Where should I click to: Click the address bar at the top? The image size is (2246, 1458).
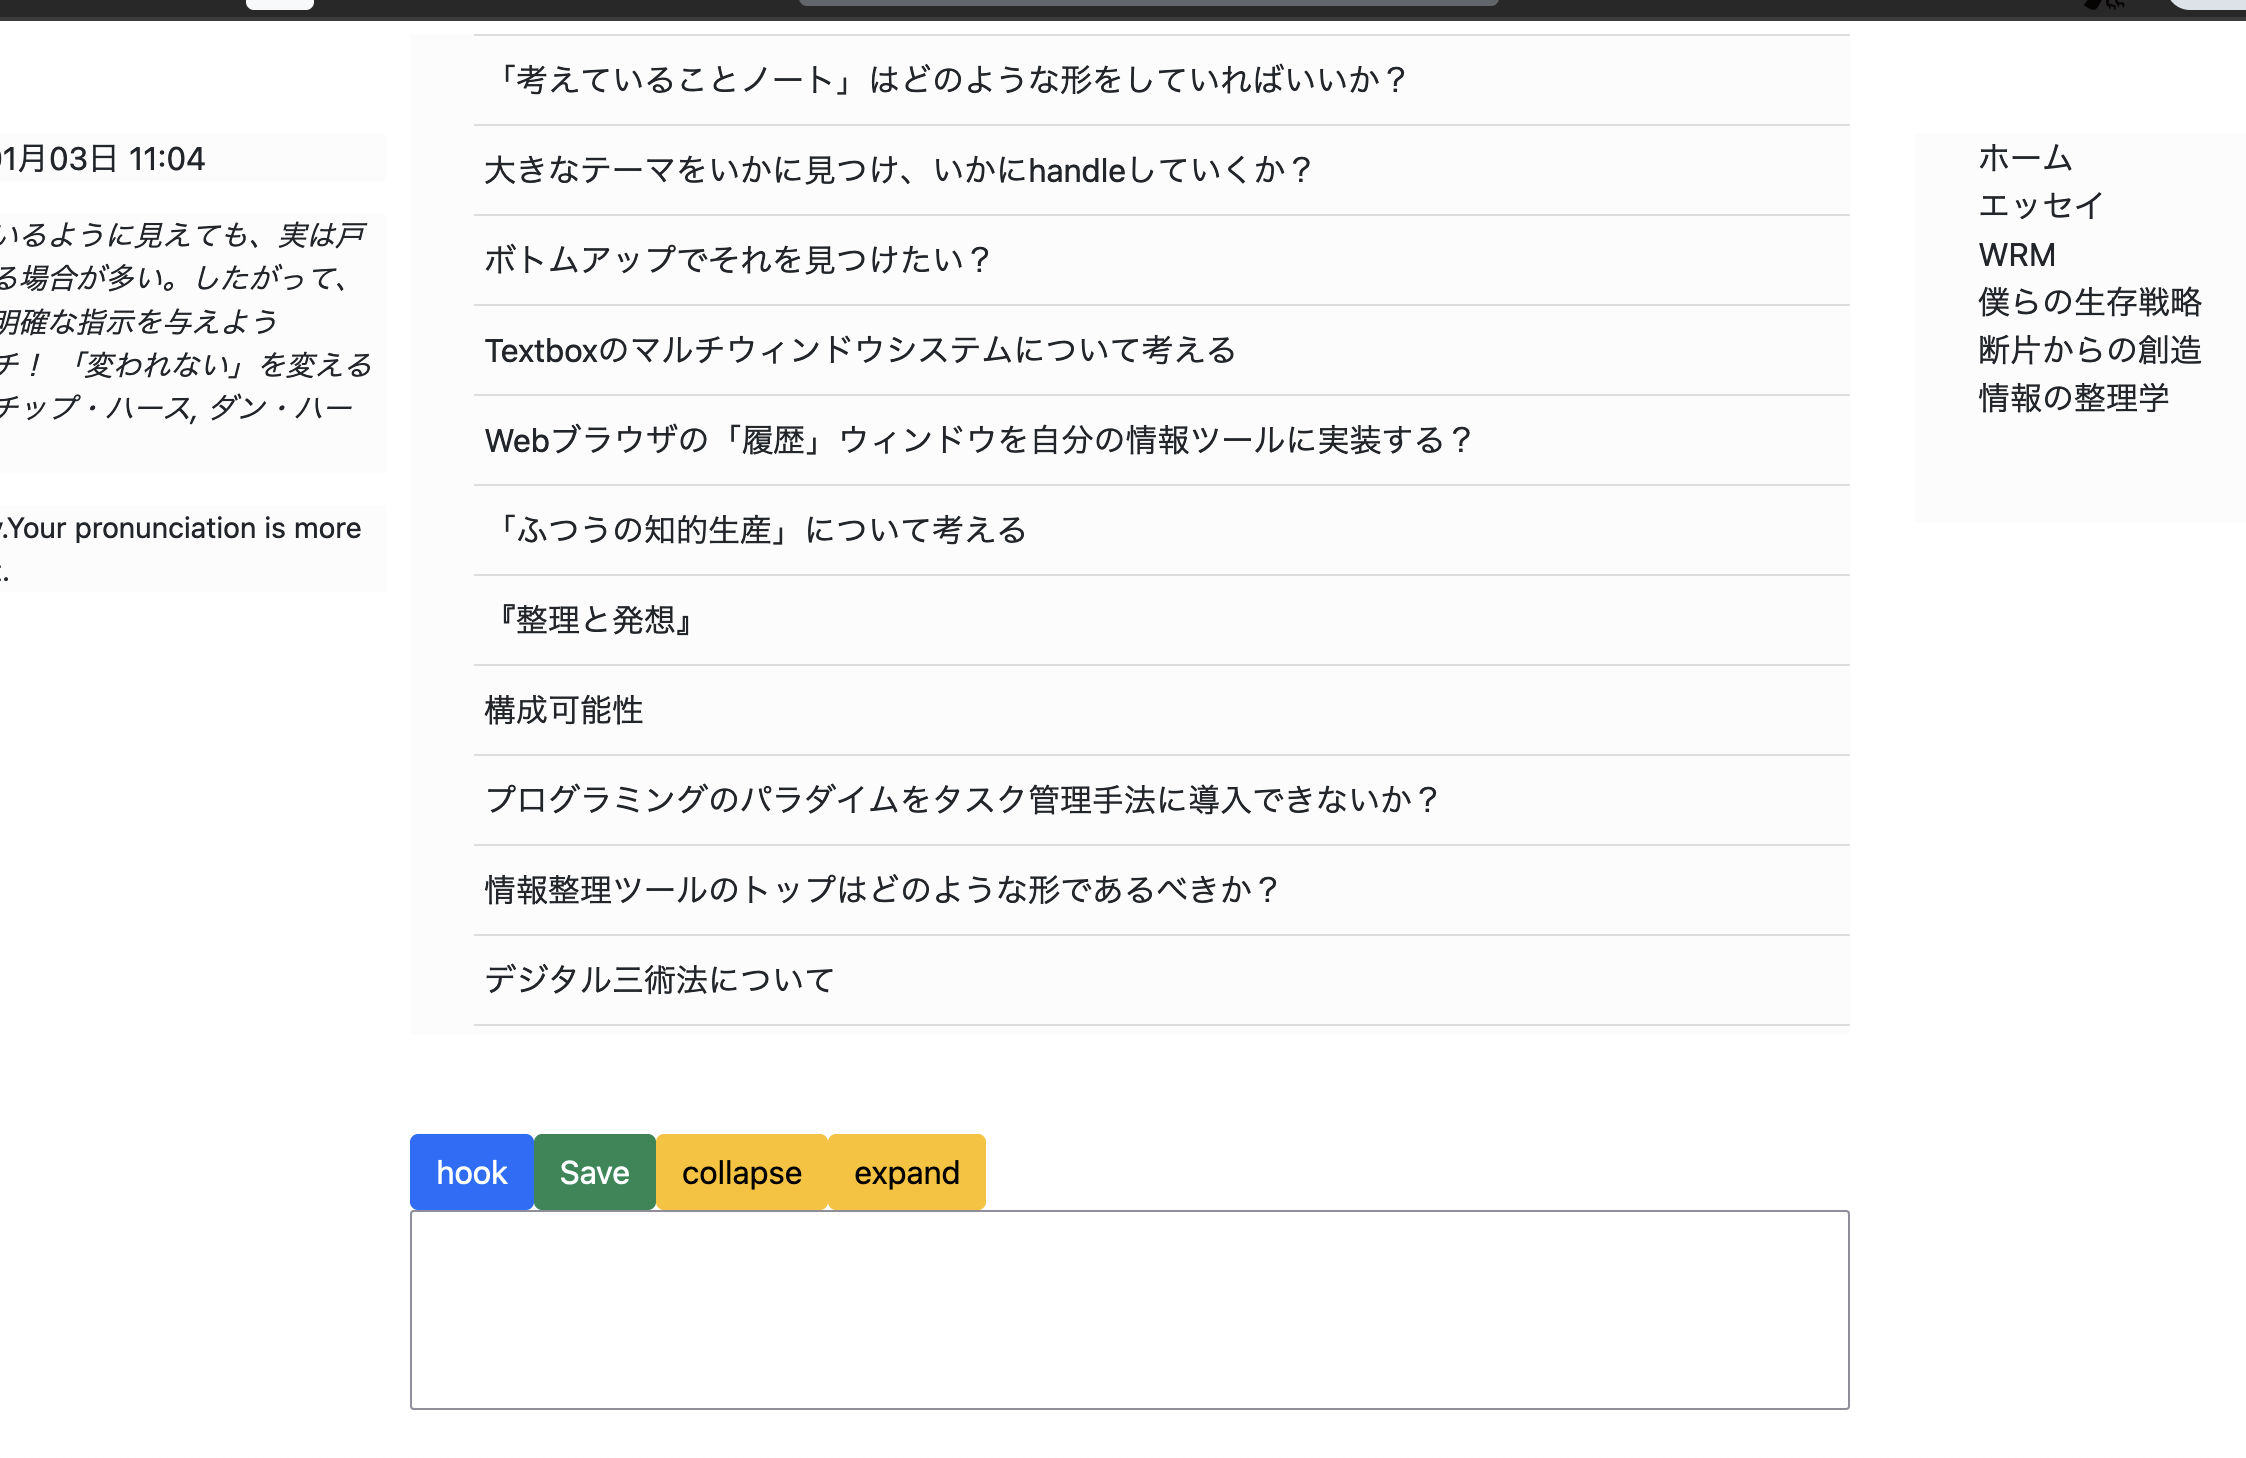[x=1150, y=5]
